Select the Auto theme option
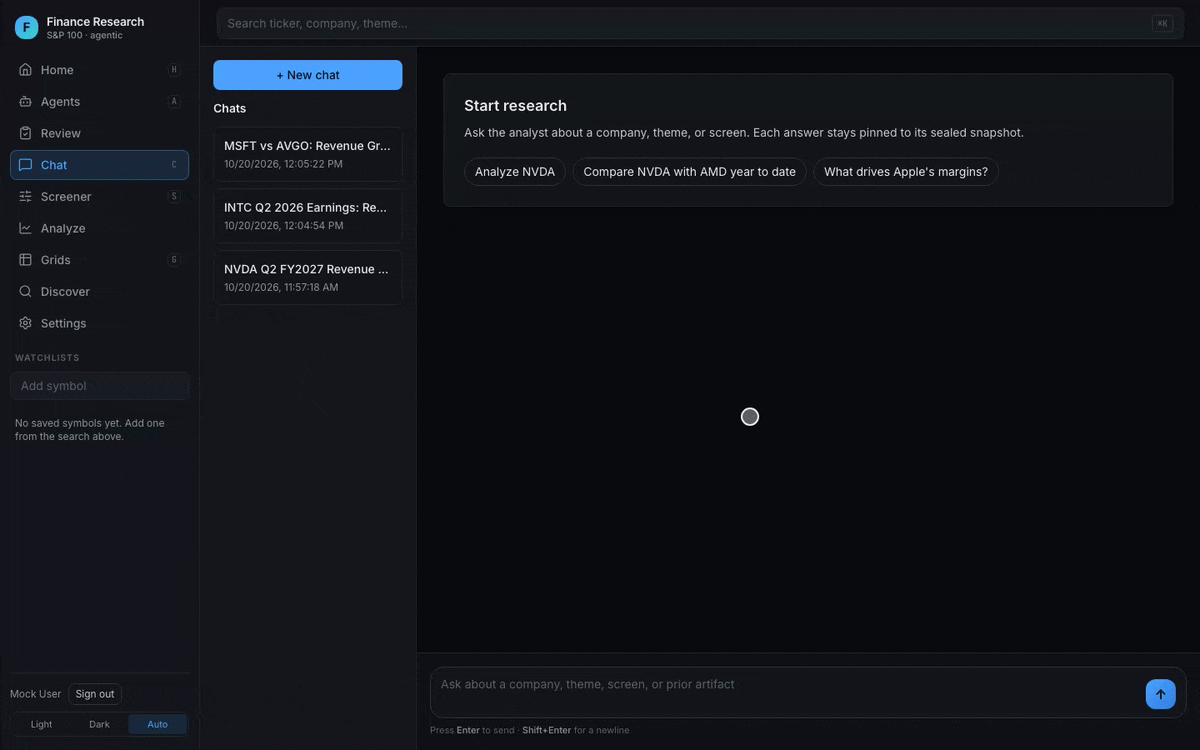Screen dimensions: 1200x750 158,724
